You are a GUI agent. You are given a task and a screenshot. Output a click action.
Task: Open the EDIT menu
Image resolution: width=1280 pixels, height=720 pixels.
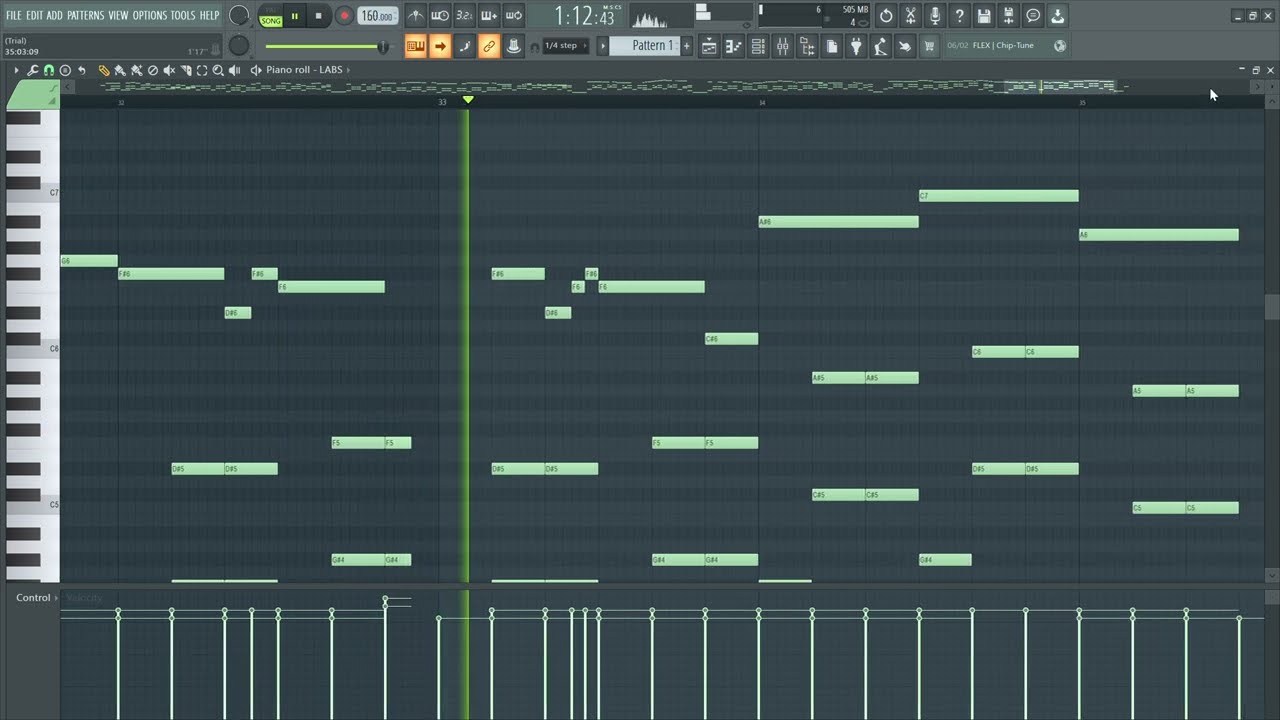click(35, 15)
